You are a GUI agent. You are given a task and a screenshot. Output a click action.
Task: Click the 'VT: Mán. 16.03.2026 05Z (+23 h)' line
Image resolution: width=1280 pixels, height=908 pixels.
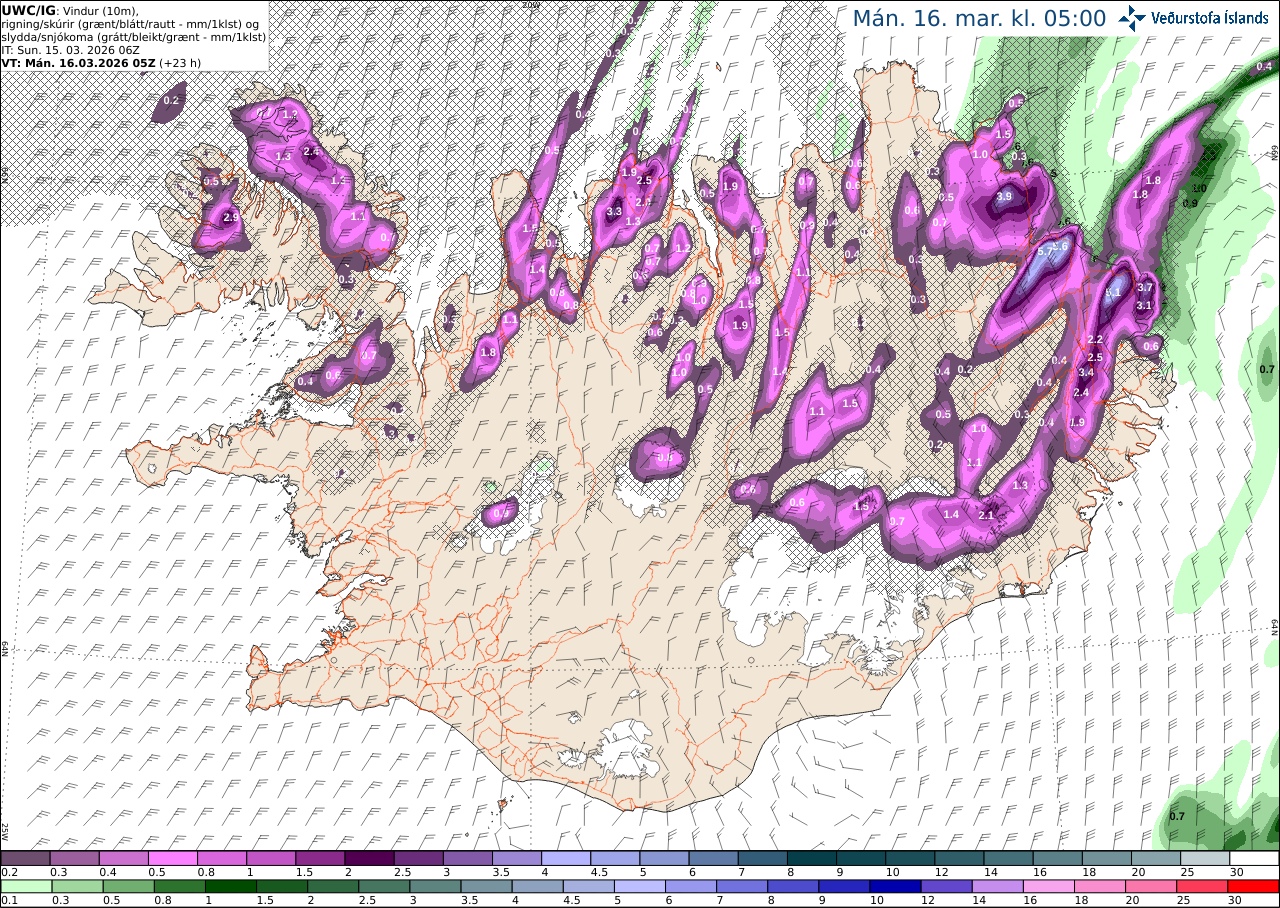coord(101,62)
